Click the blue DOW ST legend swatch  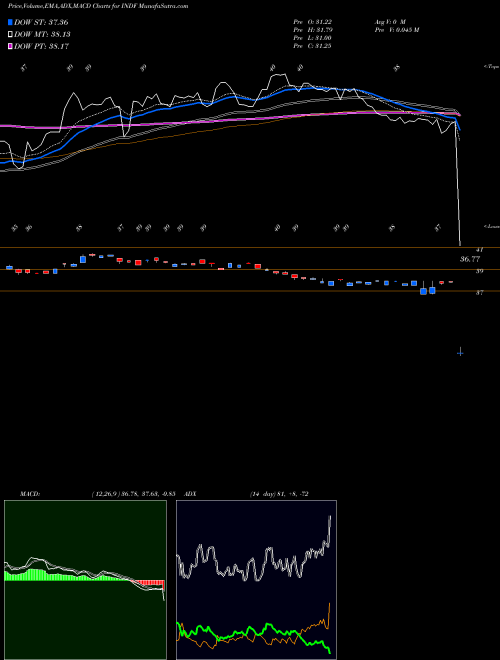pyautogui.click(x=10, y=22)
